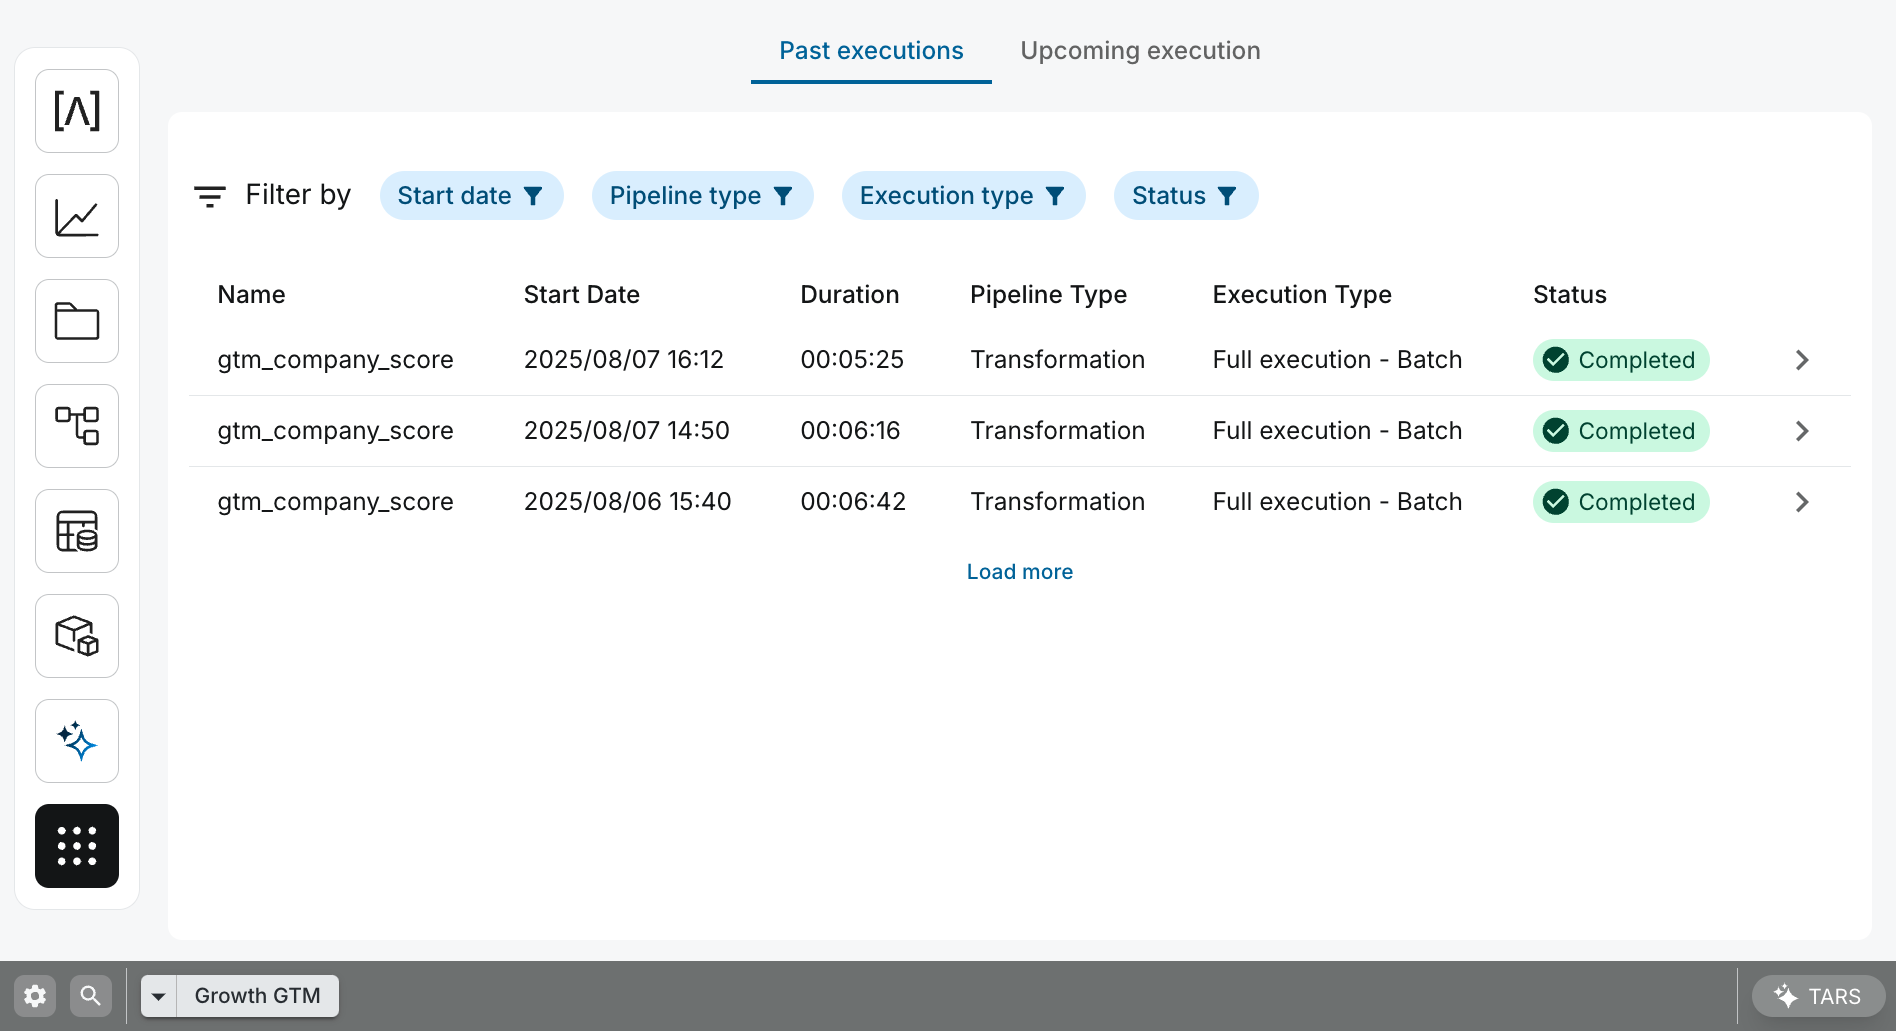Open the apps grid icon in sidebar

tap(76, 845)
